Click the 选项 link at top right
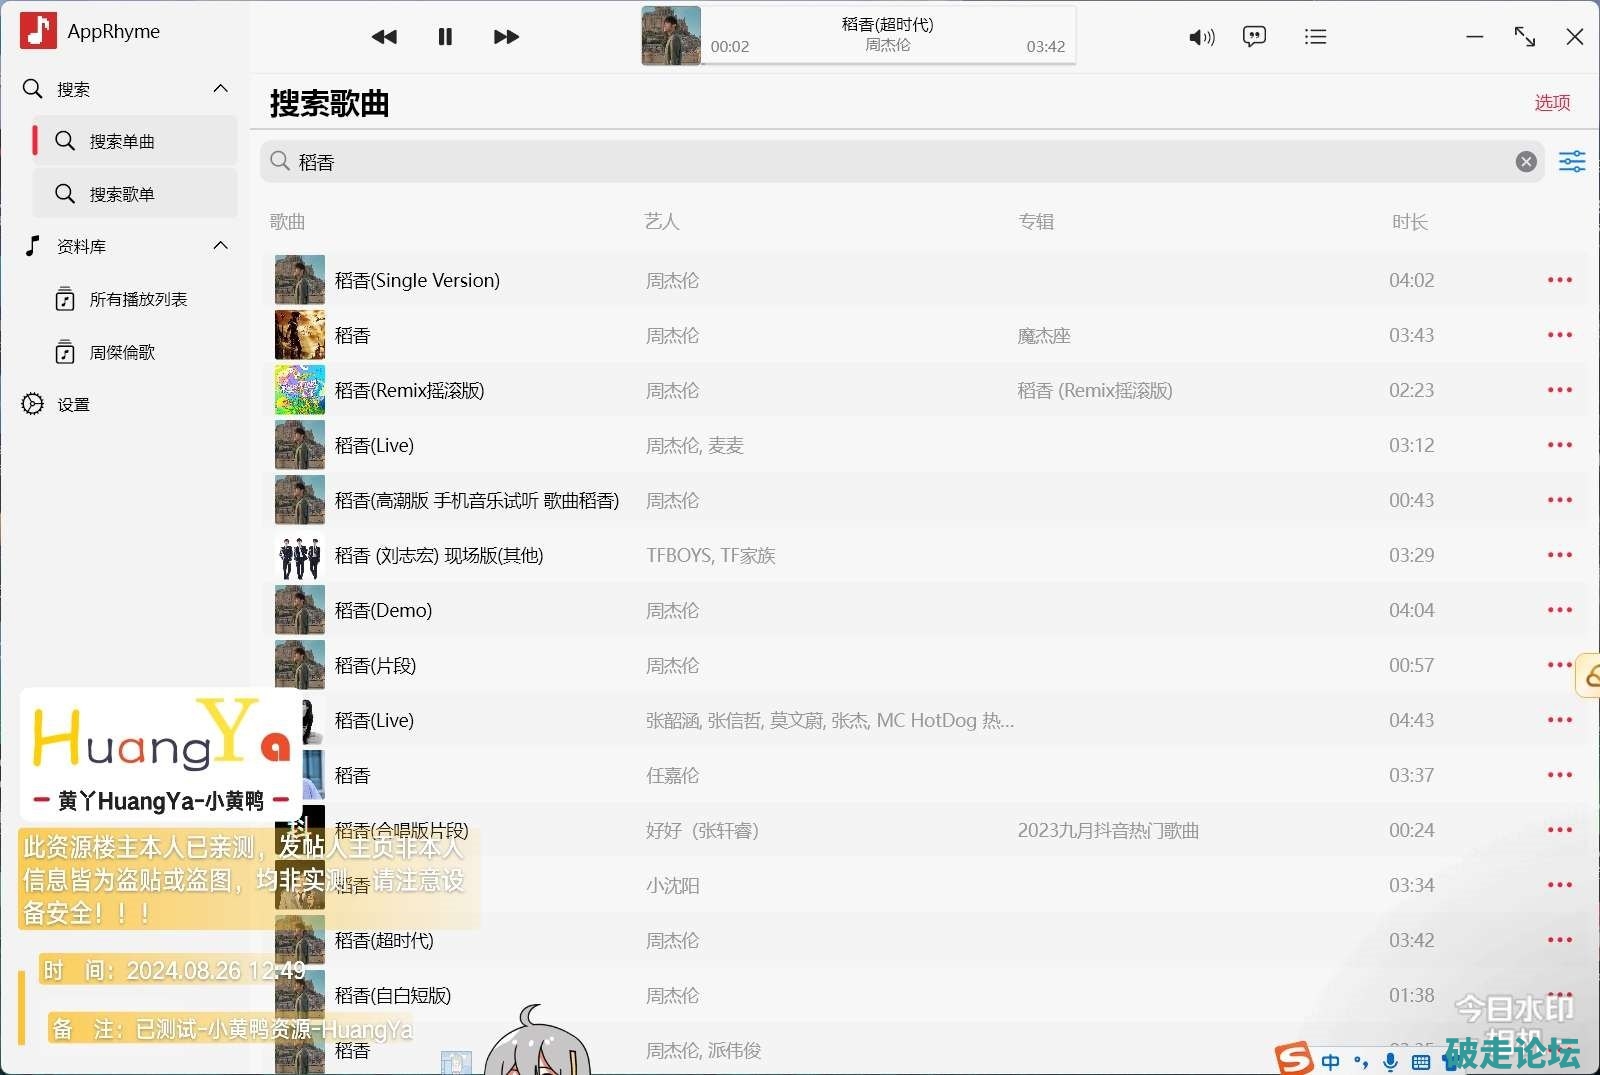The height and width of the screenshot is (1075, 1600). coord(1552,102)
